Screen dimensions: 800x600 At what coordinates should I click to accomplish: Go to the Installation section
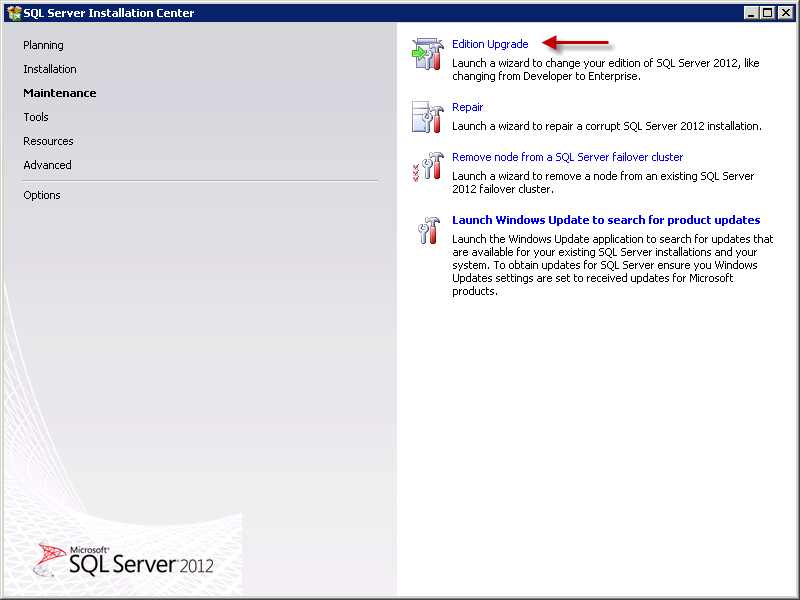(x=50, y=69)
